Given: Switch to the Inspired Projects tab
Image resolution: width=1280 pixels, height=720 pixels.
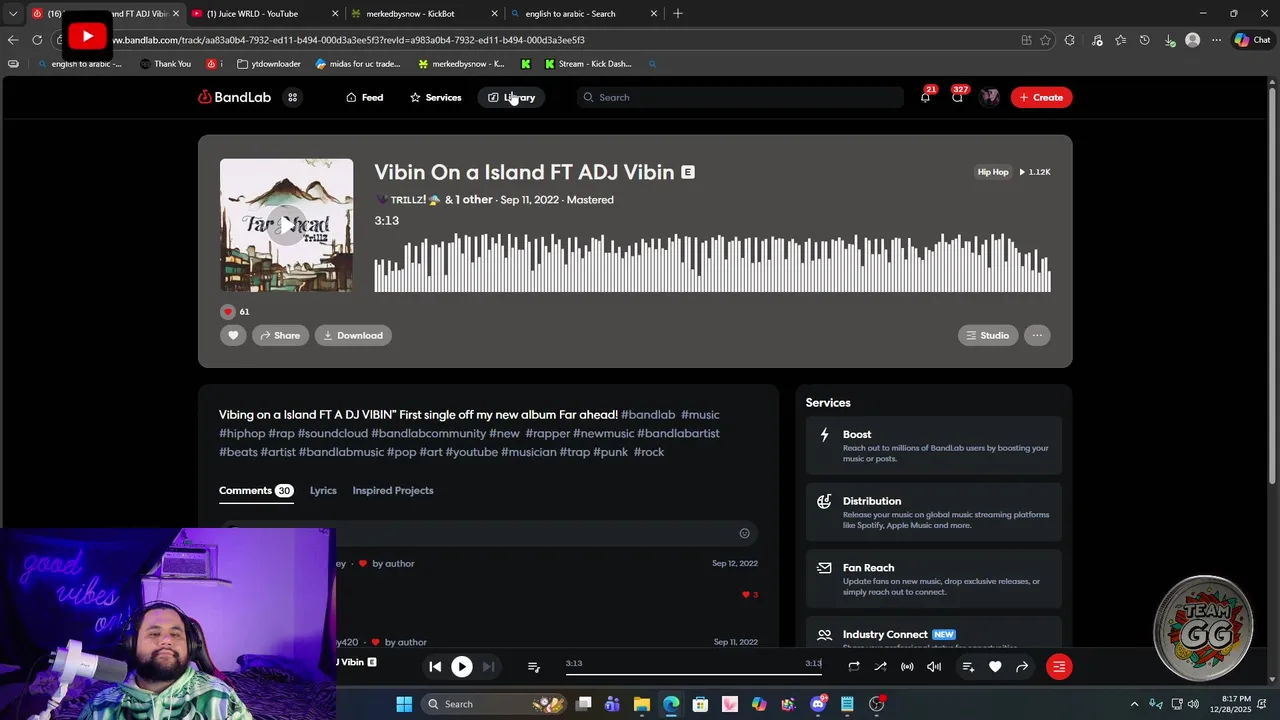Looking at the screenshot, I should coord(393,491).
